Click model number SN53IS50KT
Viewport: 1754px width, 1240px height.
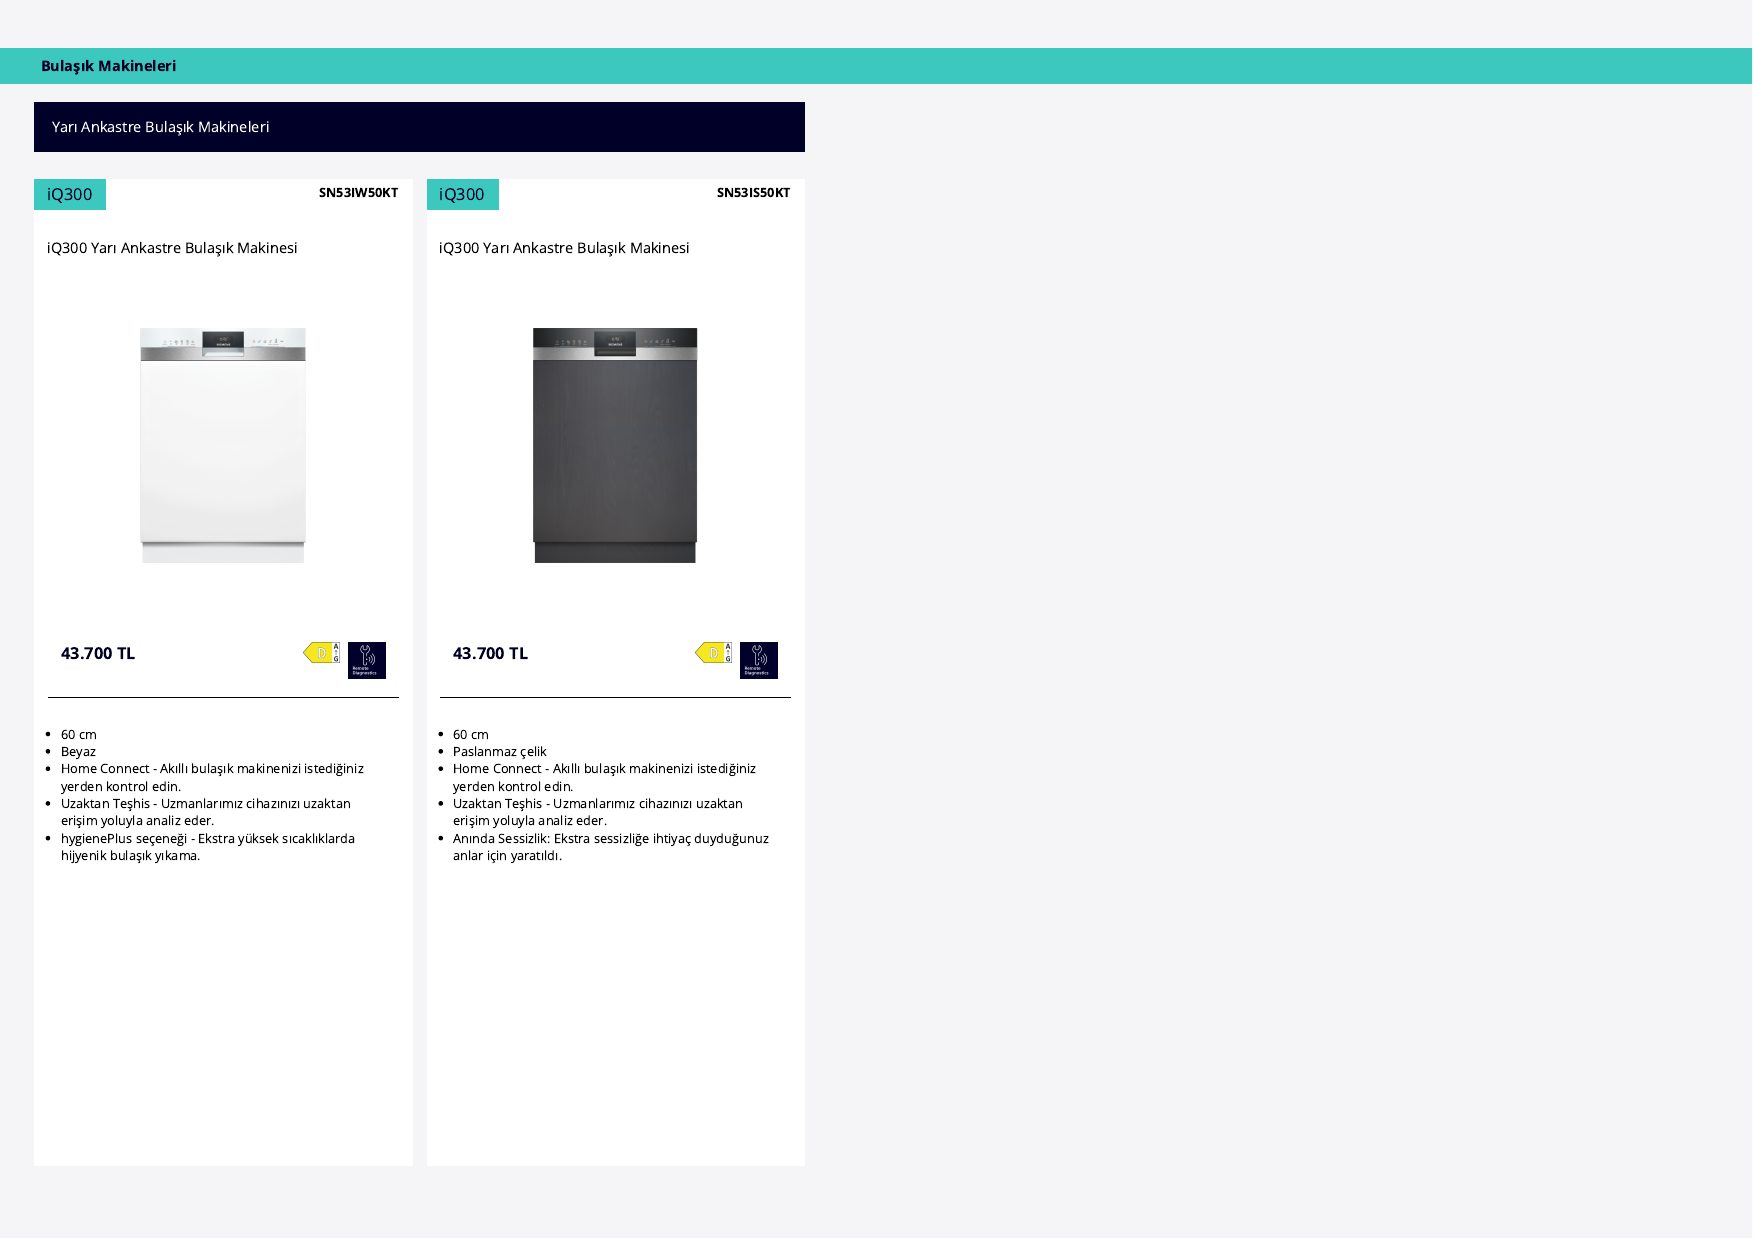pyautogui.click(x=753, y=193)
